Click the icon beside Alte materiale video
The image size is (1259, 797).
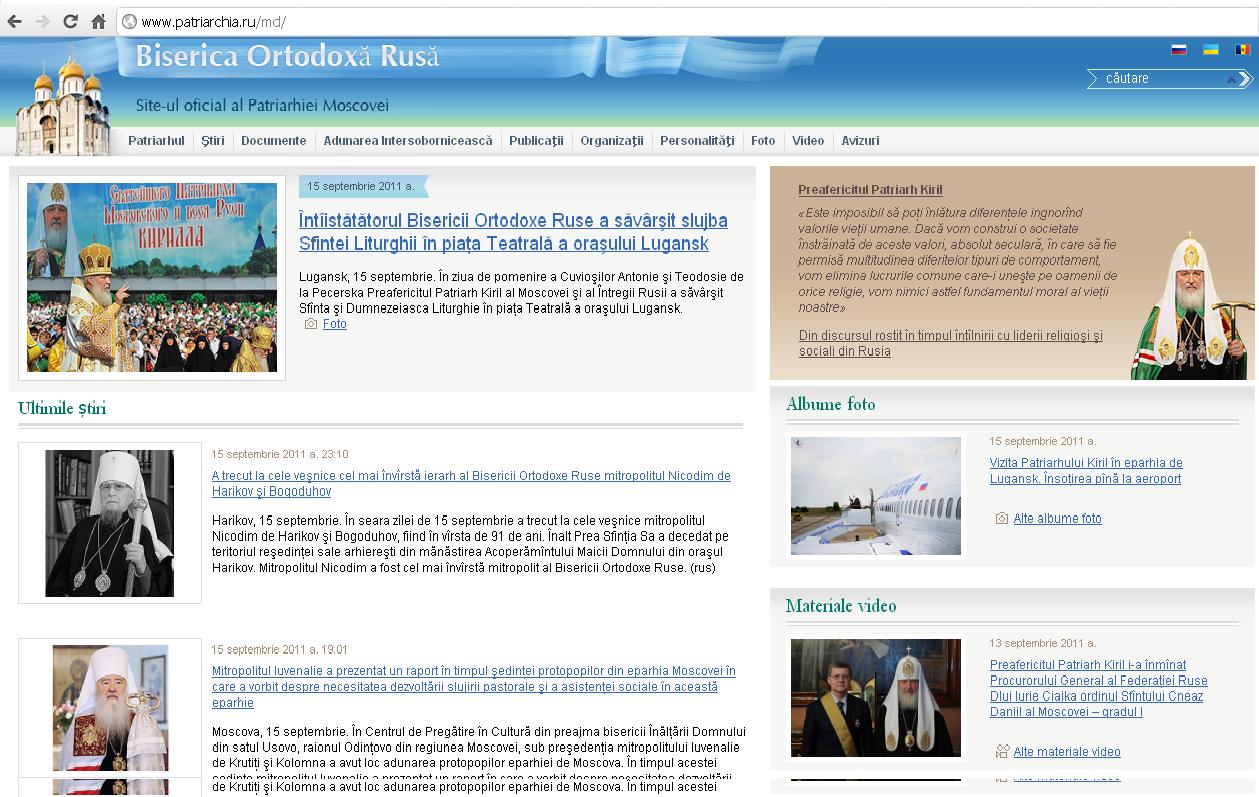(x=1002, y=751)
